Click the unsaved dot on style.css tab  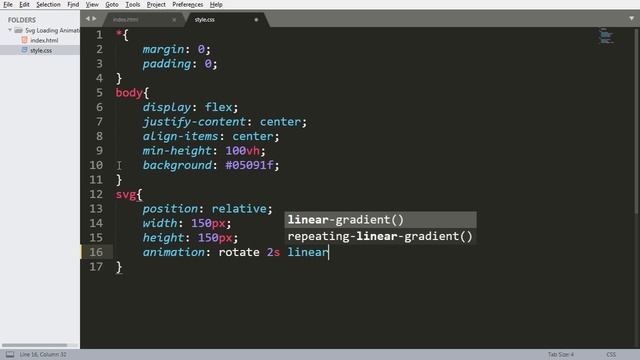256,20
